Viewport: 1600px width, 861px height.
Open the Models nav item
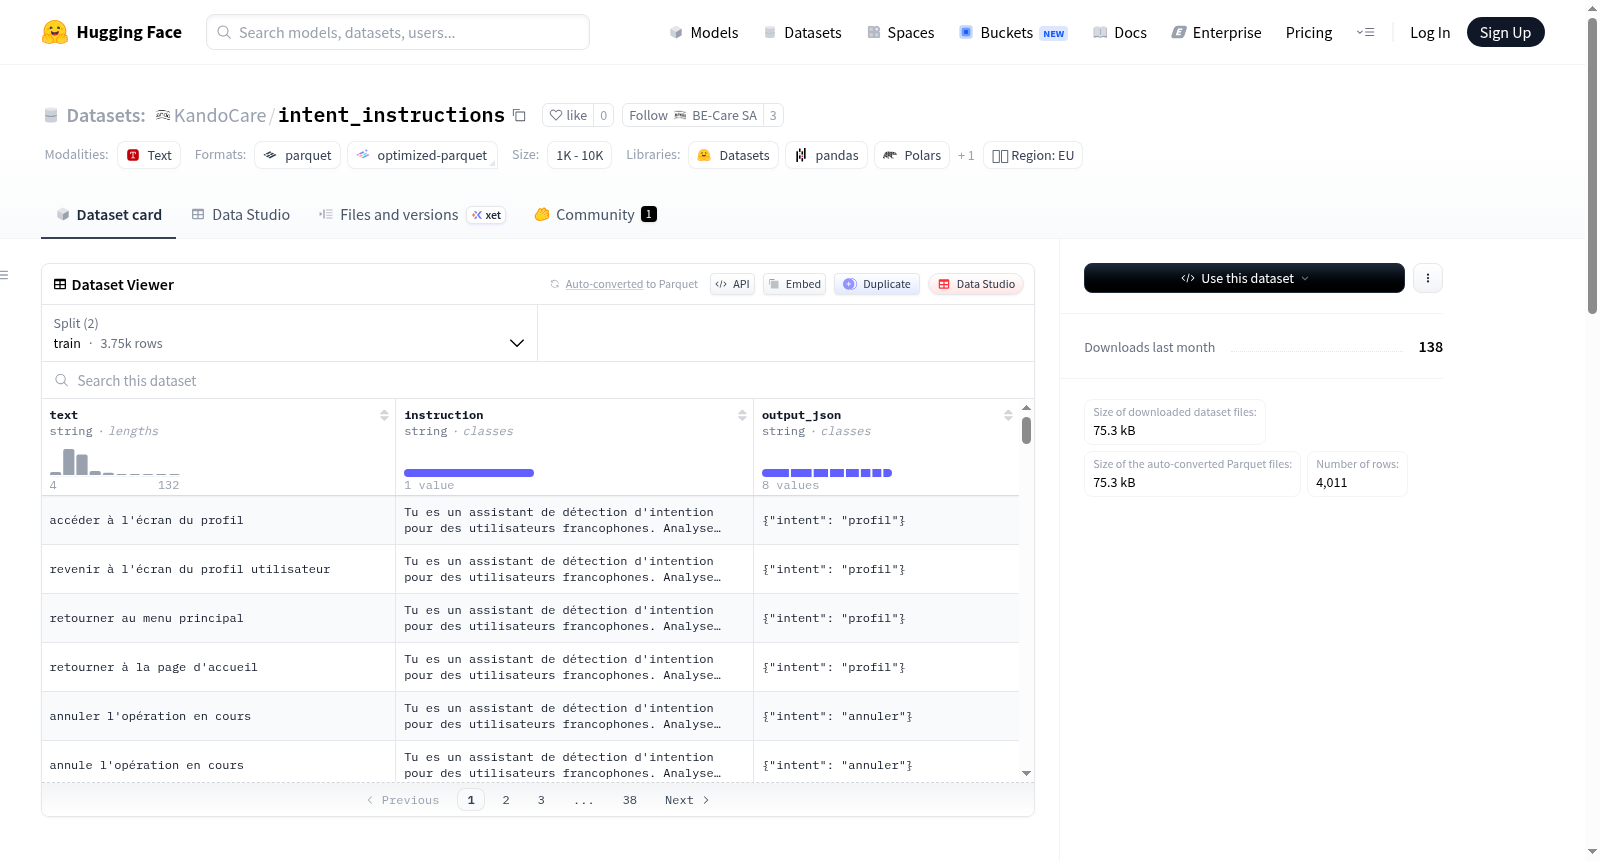704,33
